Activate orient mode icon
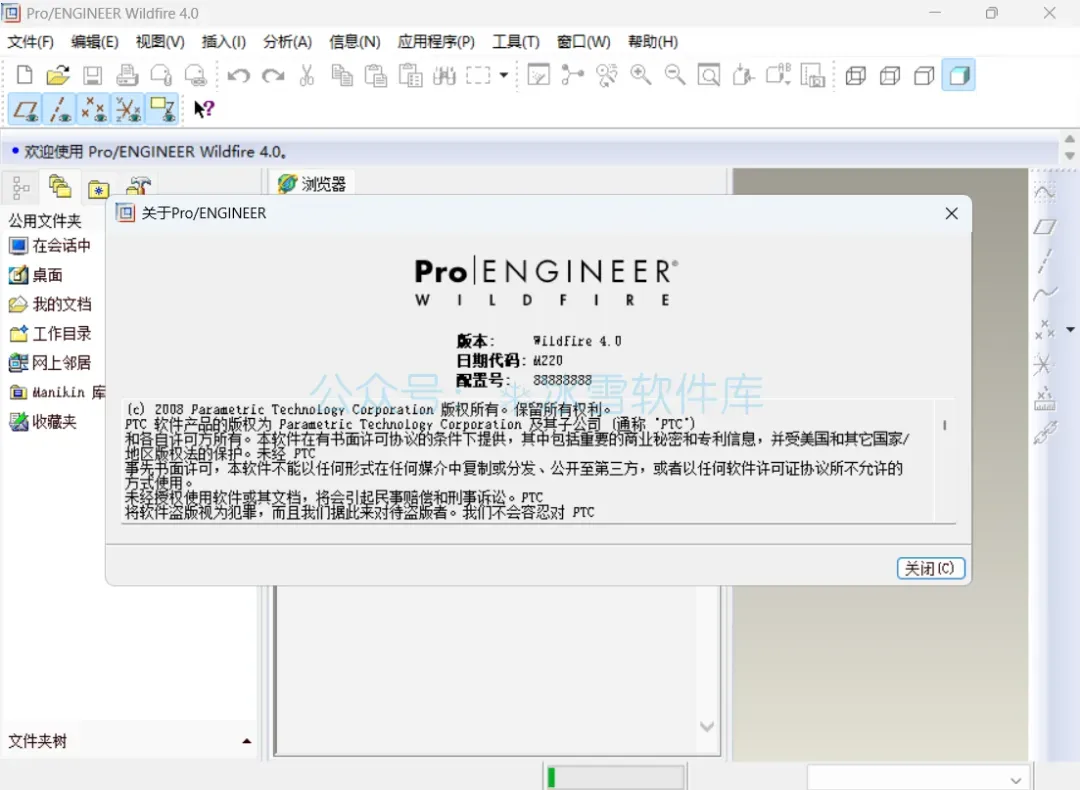Image resolution: width=1080 pixels, height=790 pixels. click(607, 75)
